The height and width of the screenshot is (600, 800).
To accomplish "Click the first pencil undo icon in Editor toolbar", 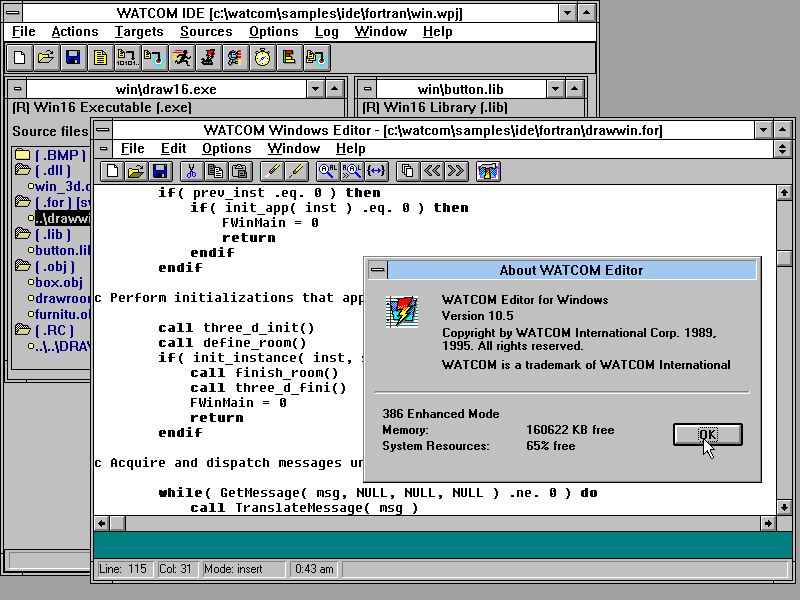I will coord(272,171).
